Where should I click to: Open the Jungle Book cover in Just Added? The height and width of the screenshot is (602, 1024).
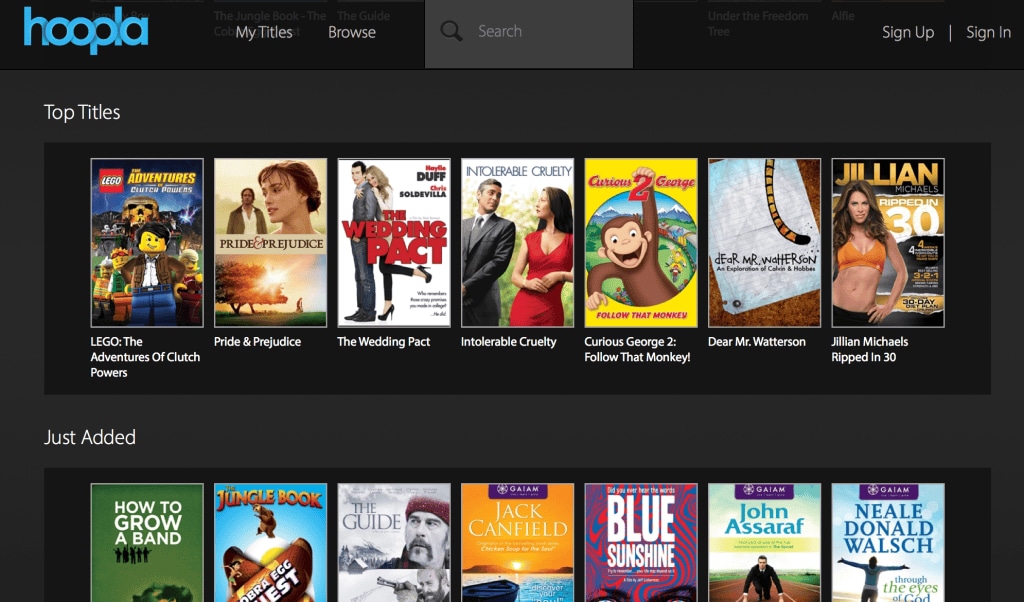click(x=270, y=543)
